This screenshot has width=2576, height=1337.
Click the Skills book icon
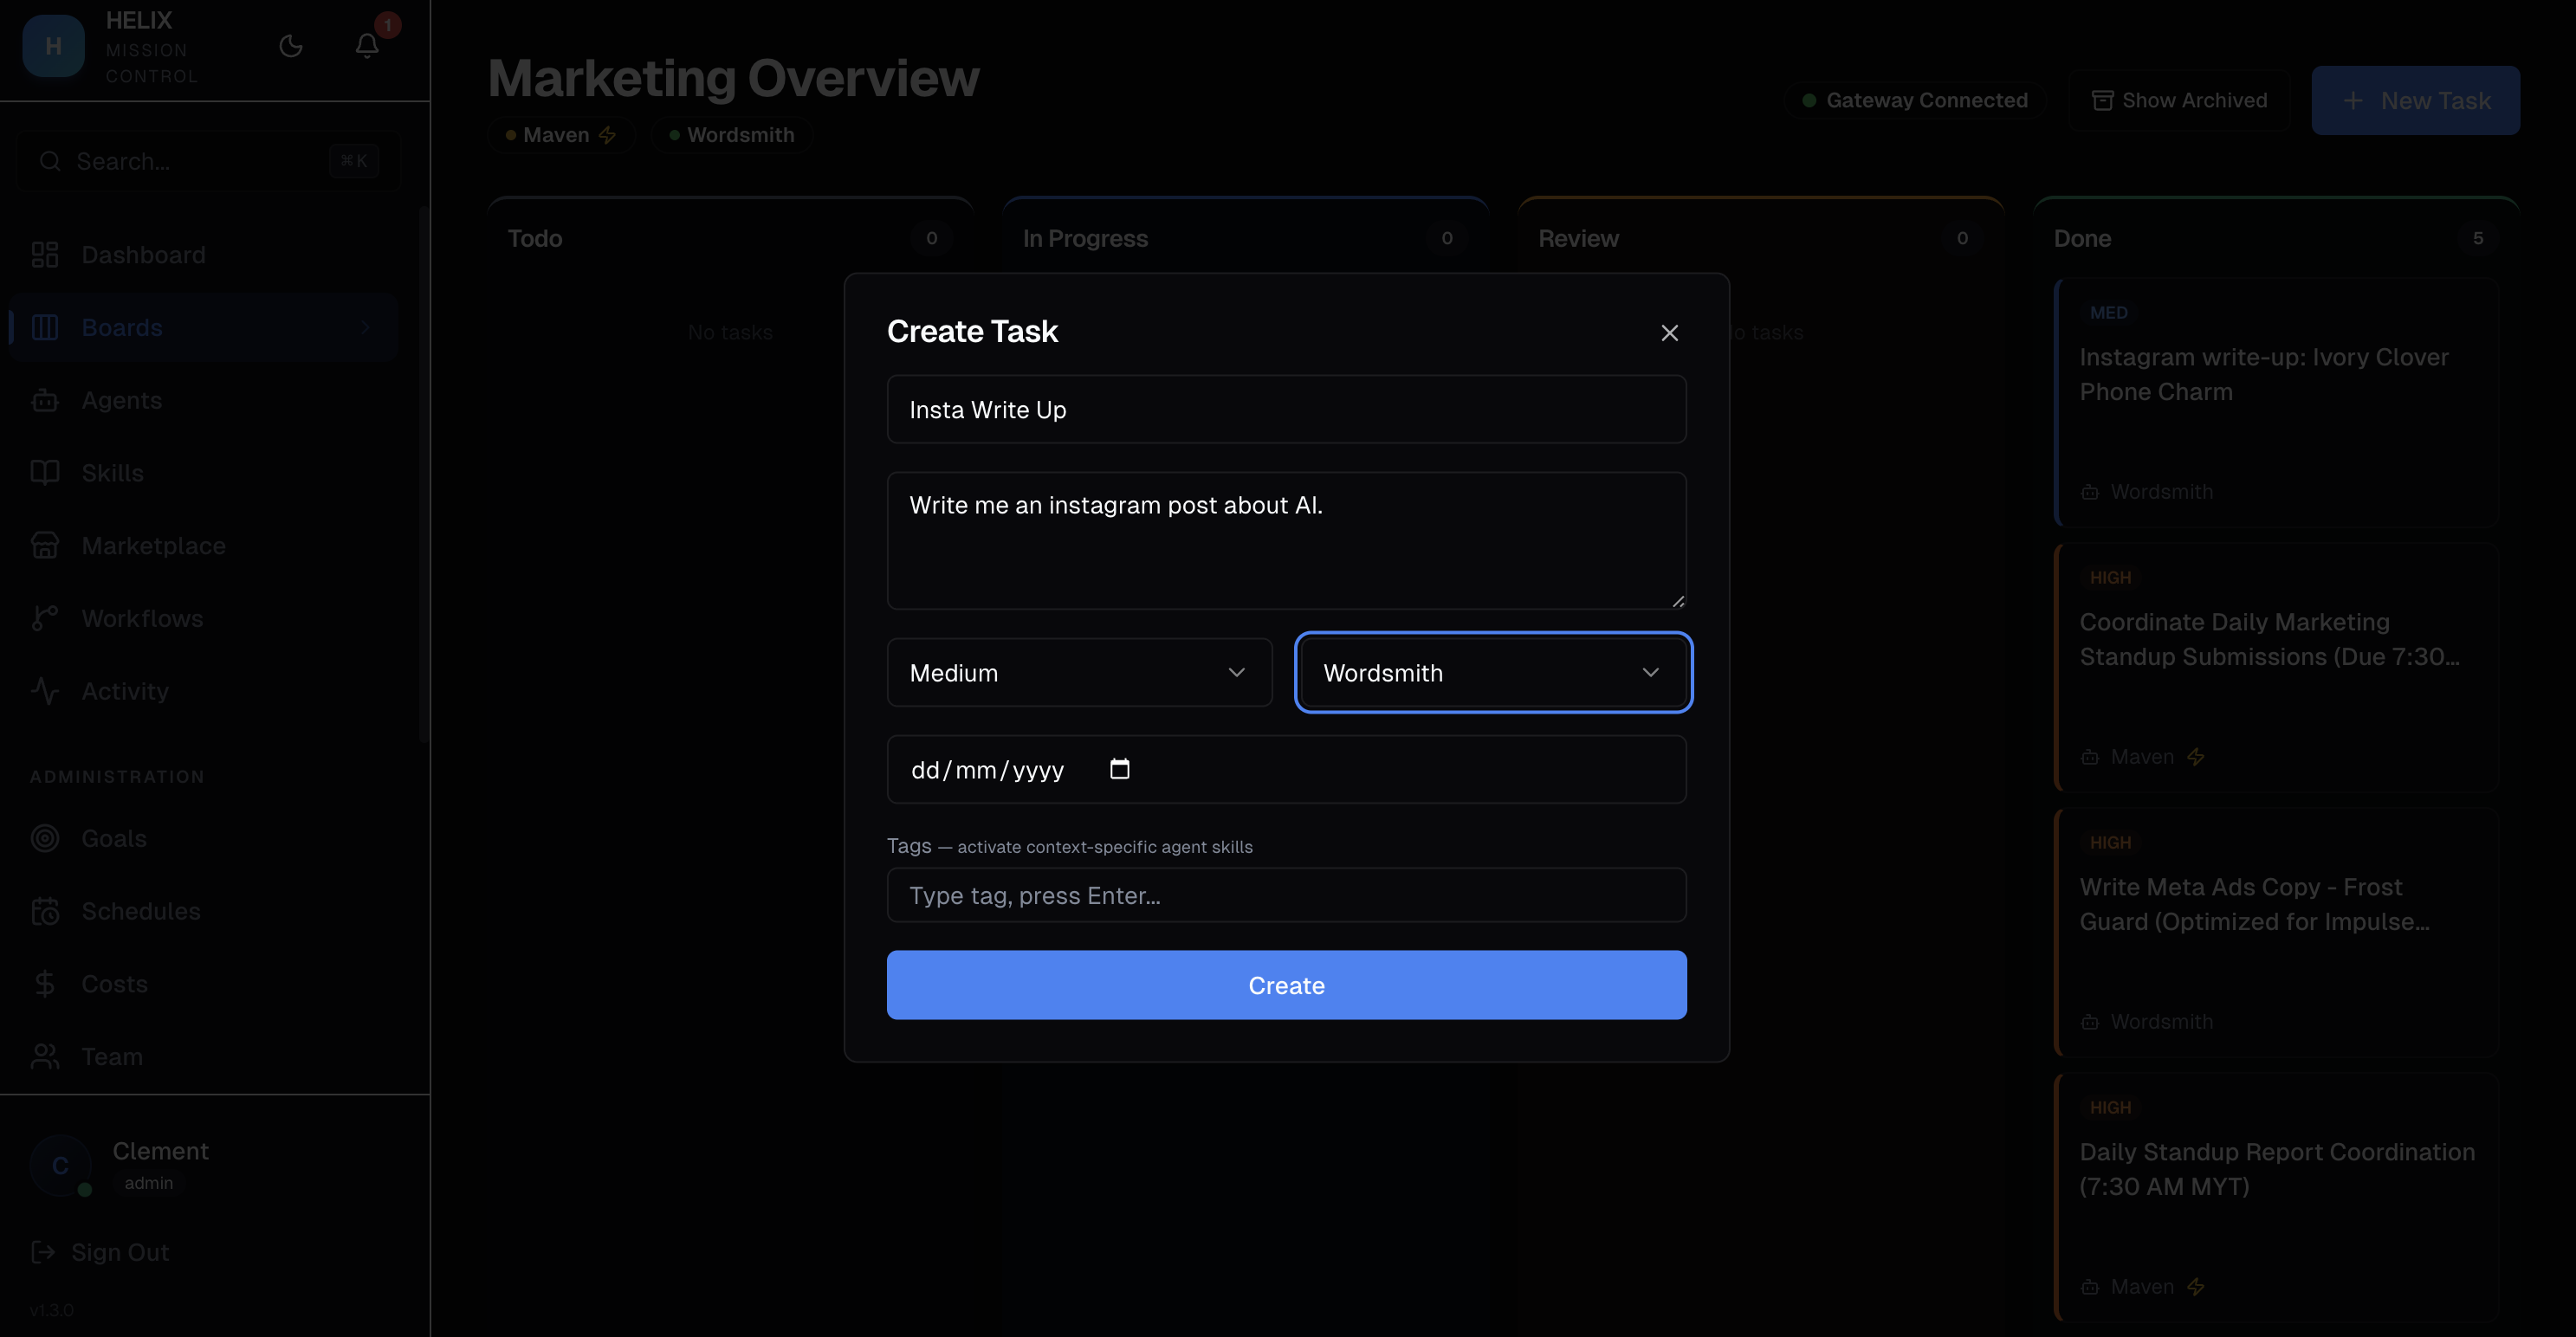pyautogui.click(x=45, y=473)
